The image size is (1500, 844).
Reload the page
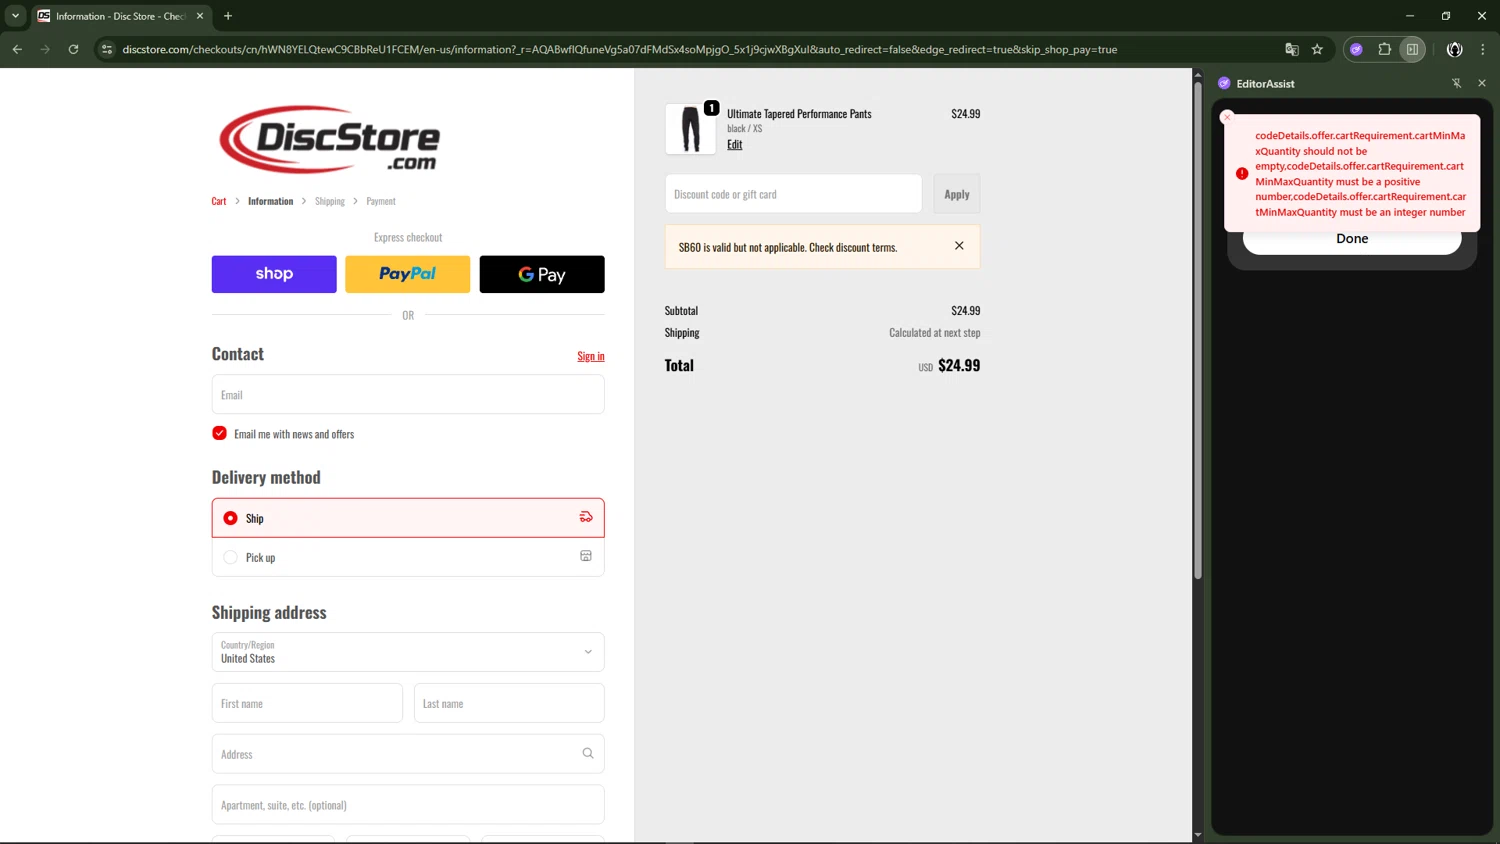[x=73, y=49]
